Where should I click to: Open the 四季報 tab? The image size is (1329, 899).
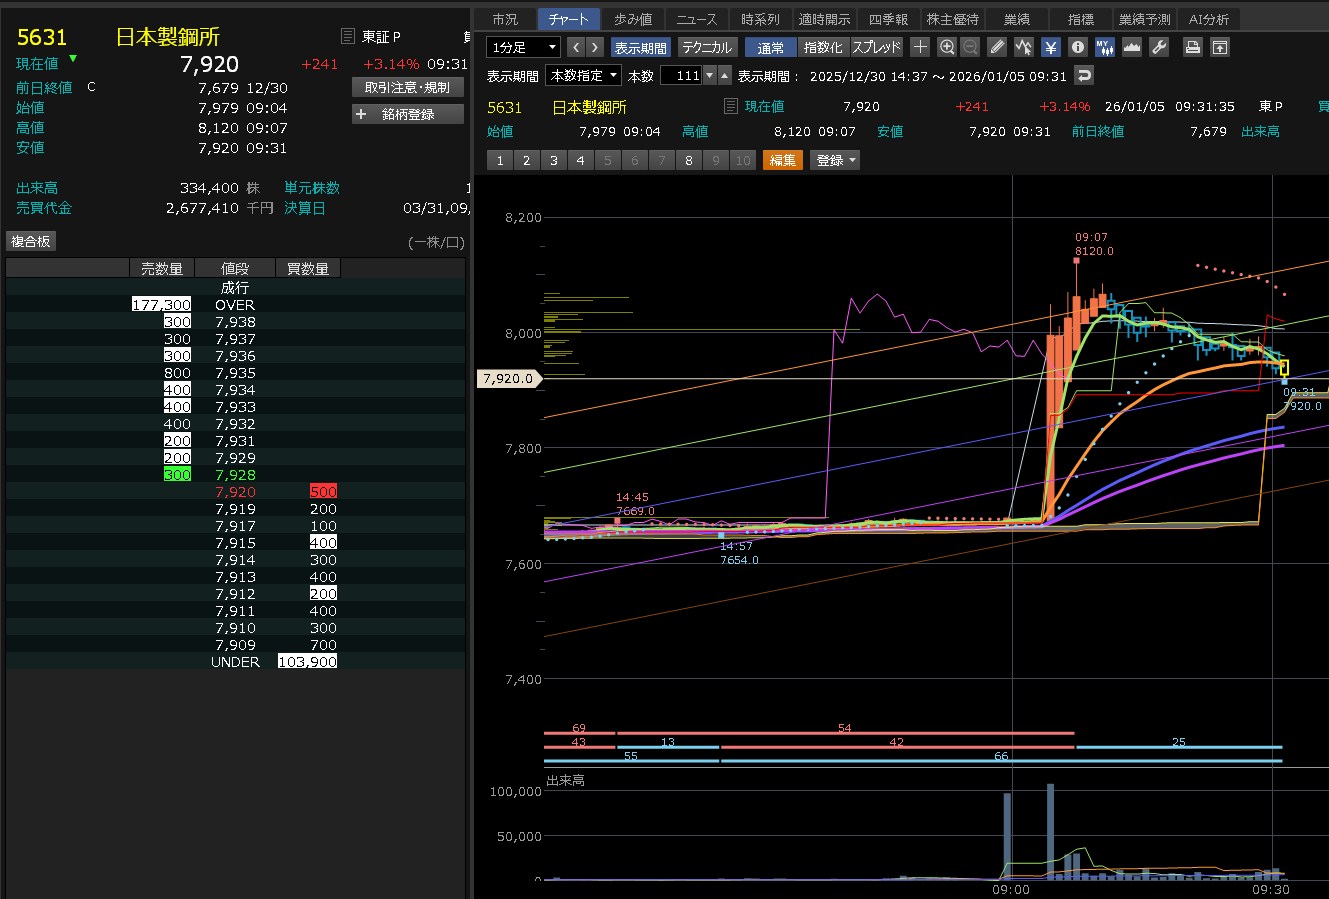point(888,19)
